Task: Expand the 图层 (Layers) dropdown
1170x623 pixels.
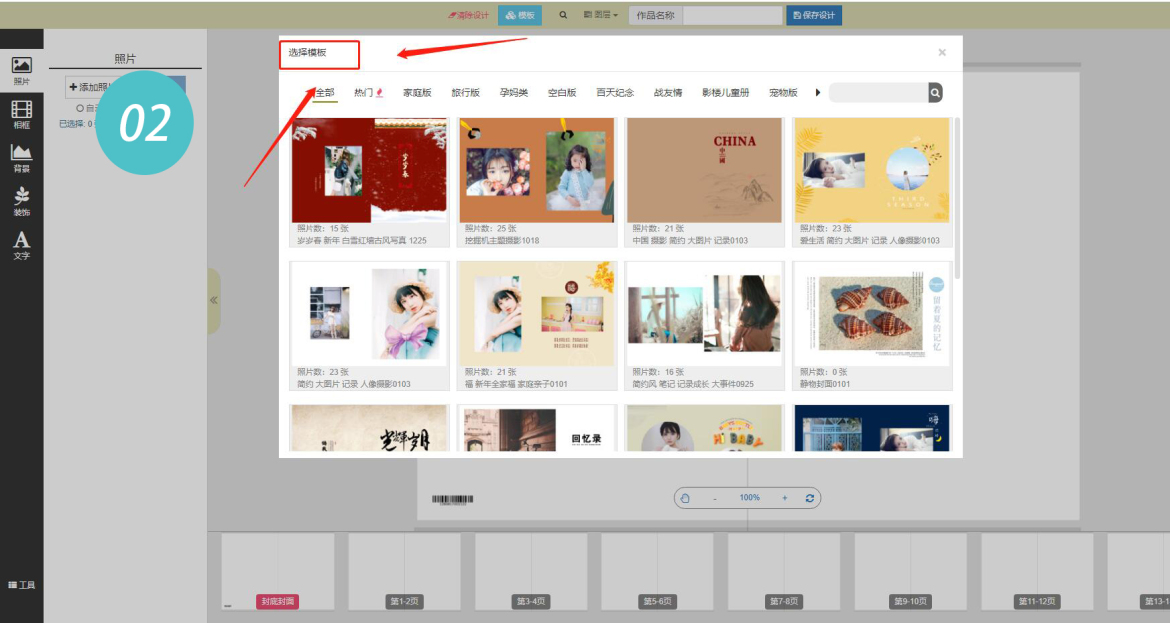Action: 600,16
